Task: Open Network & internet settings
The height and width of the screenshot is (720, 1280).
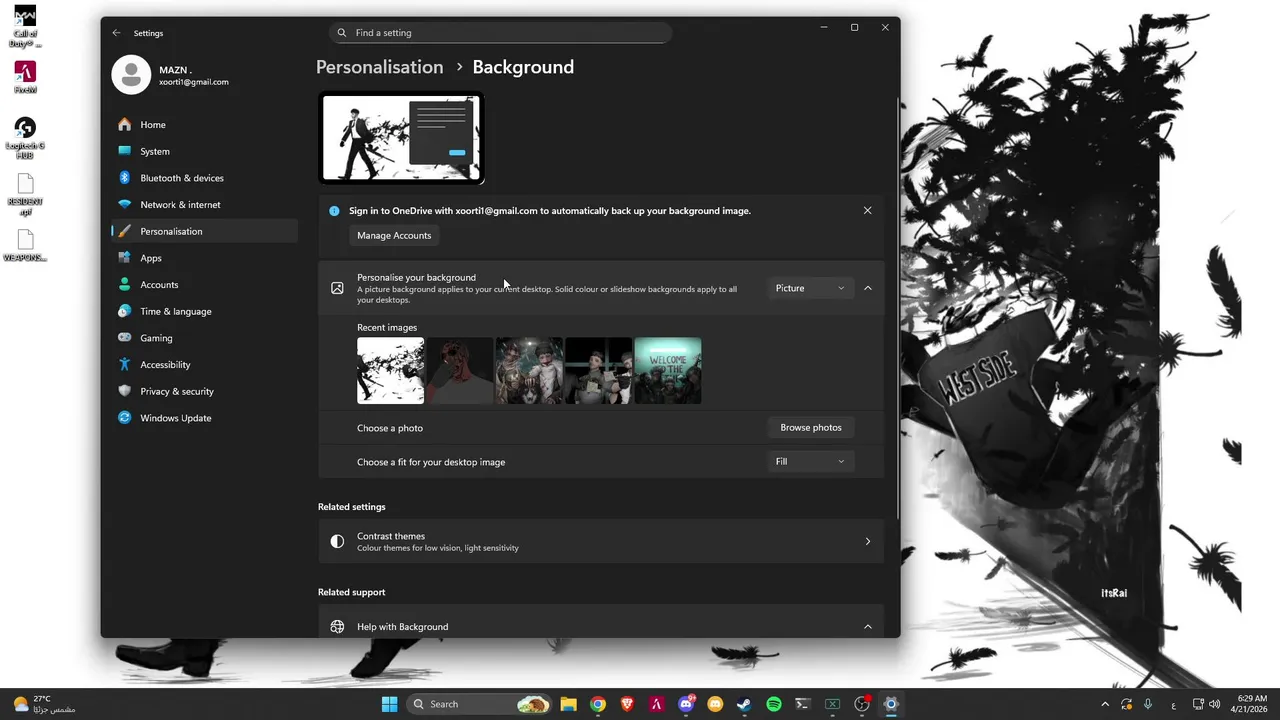Action: (204, 205)
